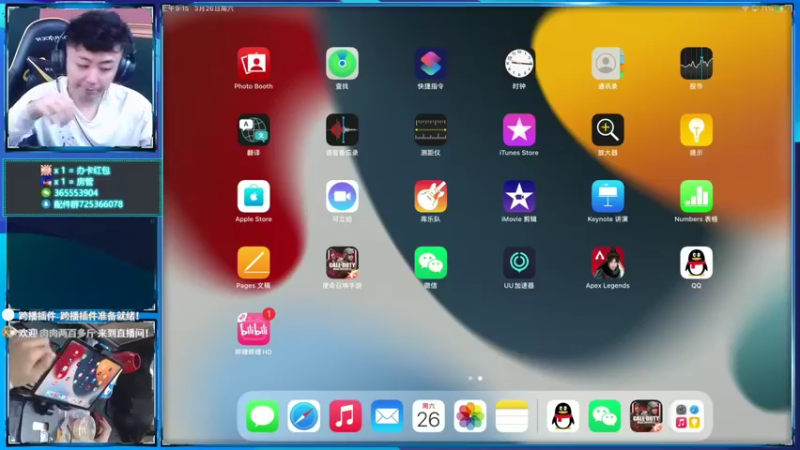Launch the Clips video app
The width and height of the screenshot is (800, 450).
[342, 196]
